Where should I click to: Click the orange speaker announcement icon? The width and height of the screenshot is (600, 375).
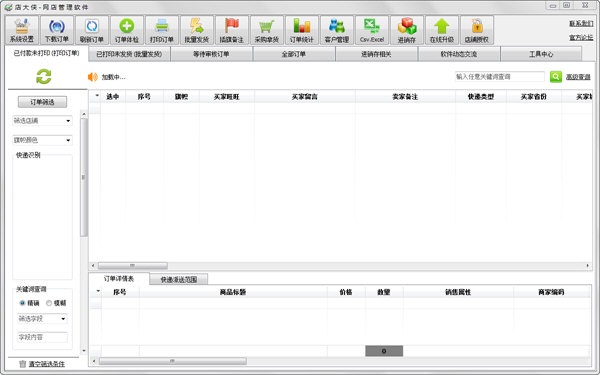click(x=93, y=77)
